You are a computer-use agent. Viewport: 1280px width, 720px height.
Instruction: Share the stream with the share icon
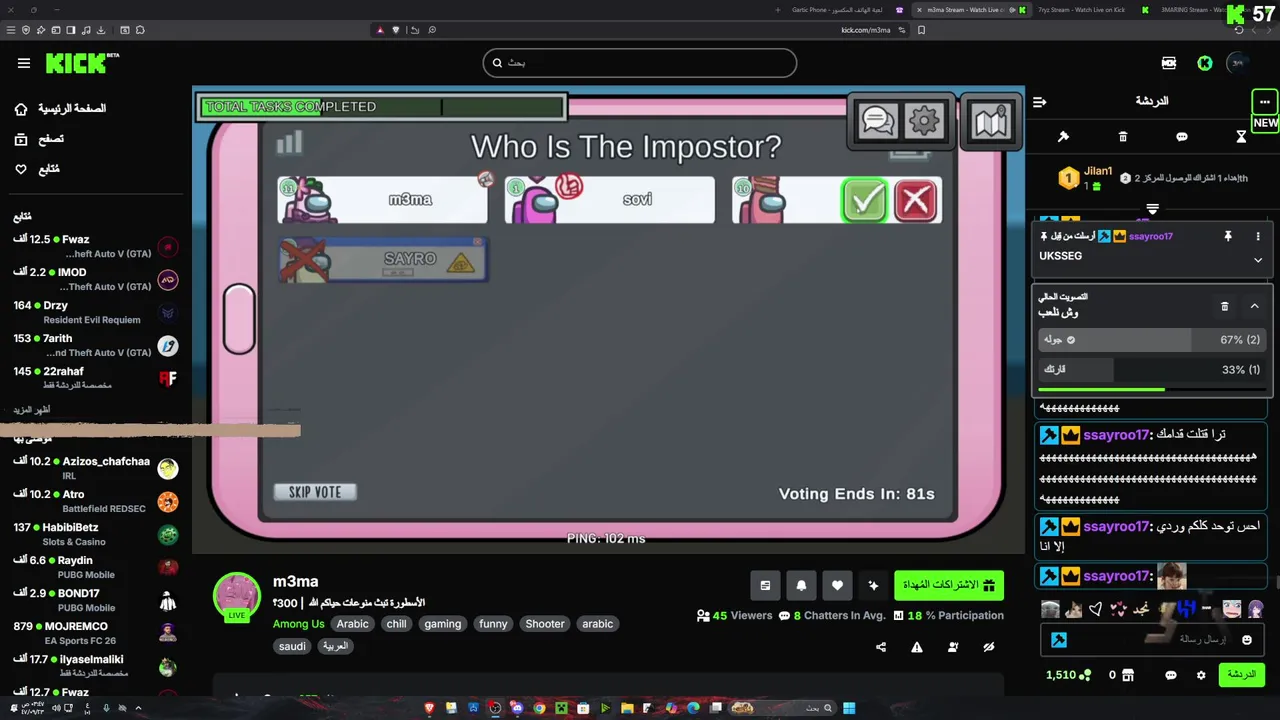(881, 647)
